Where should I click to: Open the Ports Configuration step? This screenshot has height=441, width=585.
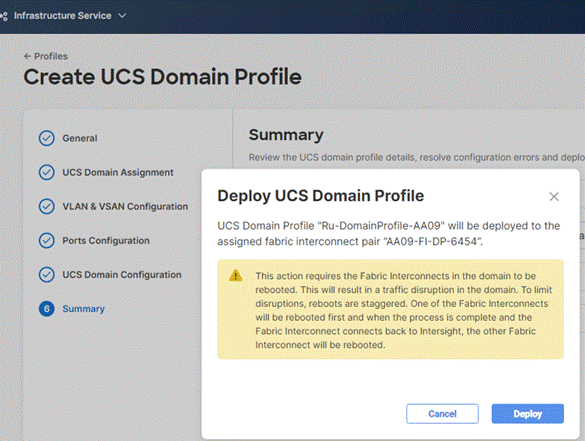(106, 241)
